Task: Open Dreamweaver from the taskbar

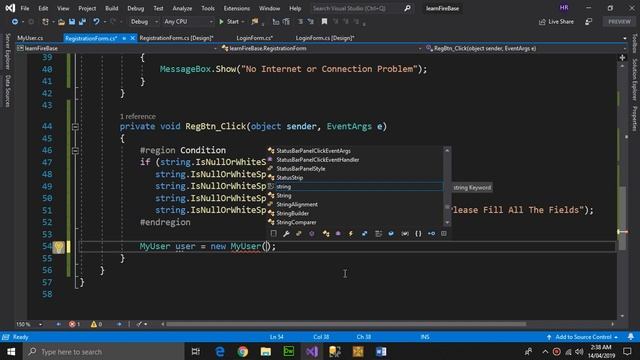Action: pos(289,351)
